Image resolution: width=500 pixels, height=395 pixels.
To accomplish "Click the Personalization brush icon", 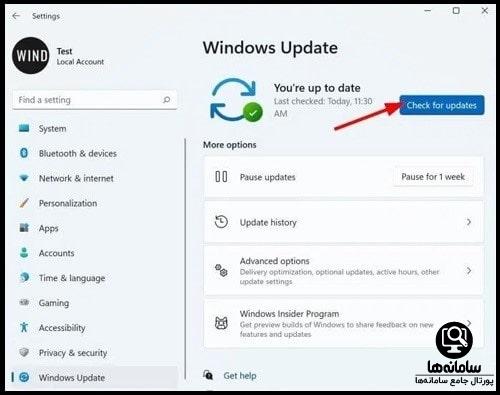I will 24,203.
